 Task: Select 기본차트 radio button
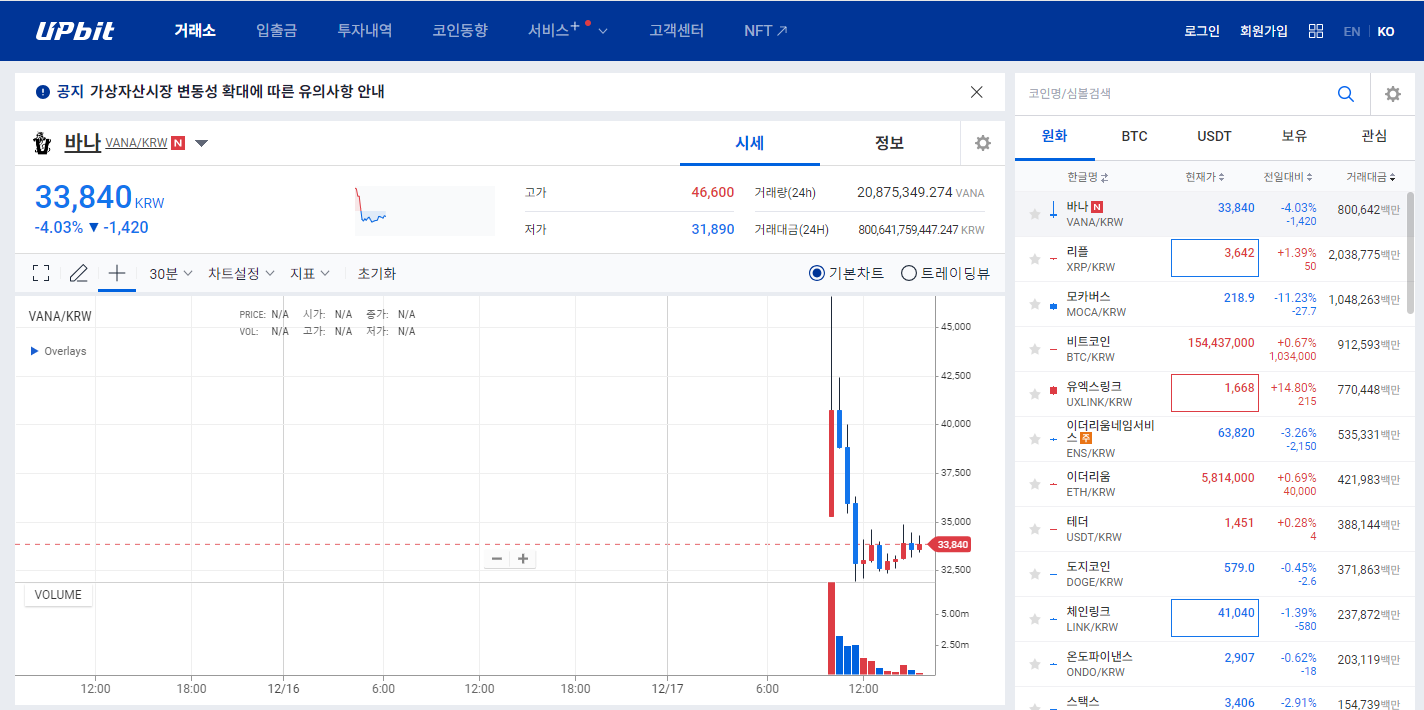click(817, 273)
